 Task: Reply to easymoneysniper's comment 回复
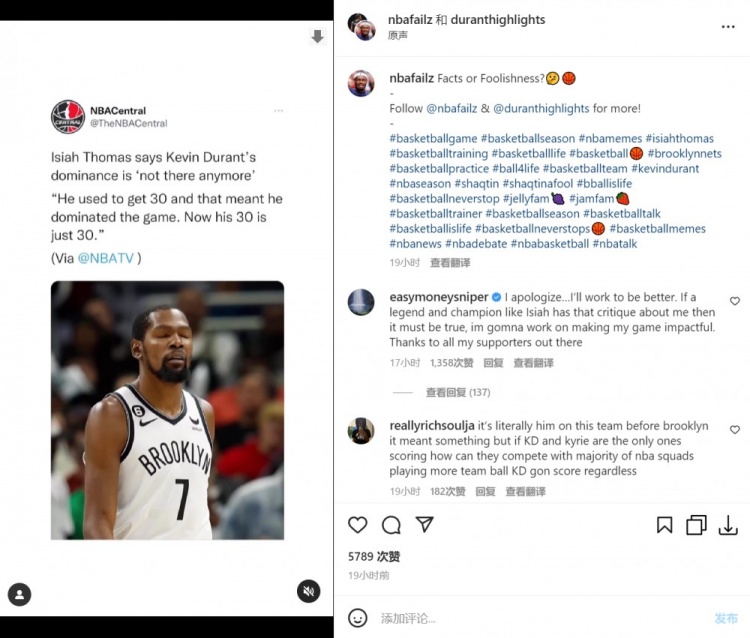pos(493,363)
